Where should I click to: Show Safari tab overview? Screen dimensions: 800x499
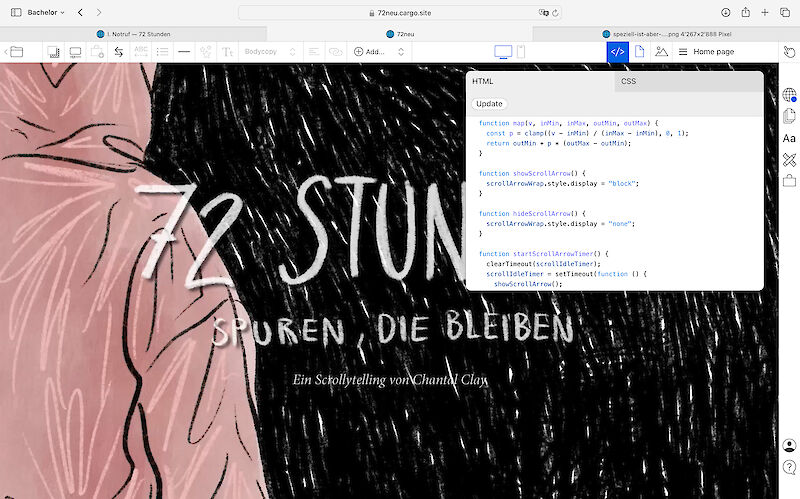(785, 12)
